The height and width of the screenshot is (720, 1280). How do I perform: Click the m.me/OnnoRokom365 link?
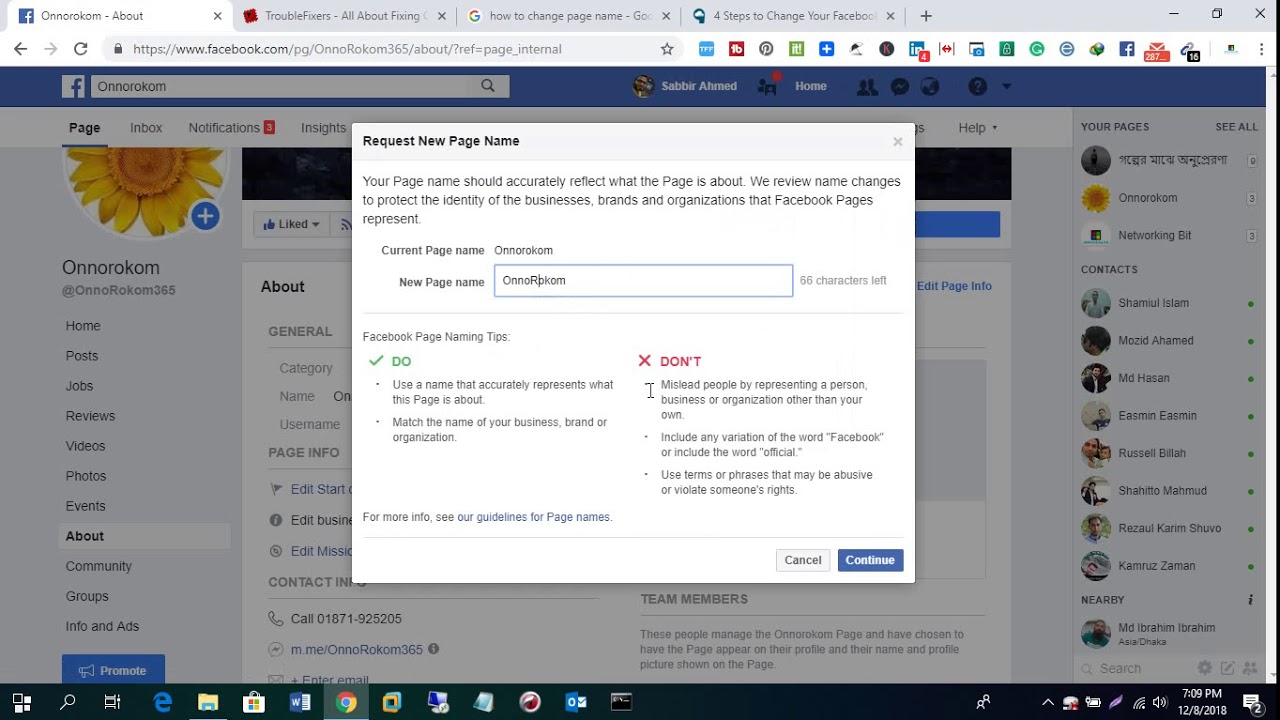(x=356, y=650)
